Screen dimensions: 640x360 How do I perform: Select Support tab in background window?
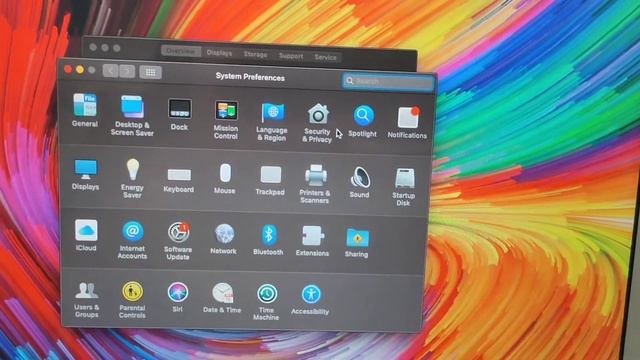(291, 56)
